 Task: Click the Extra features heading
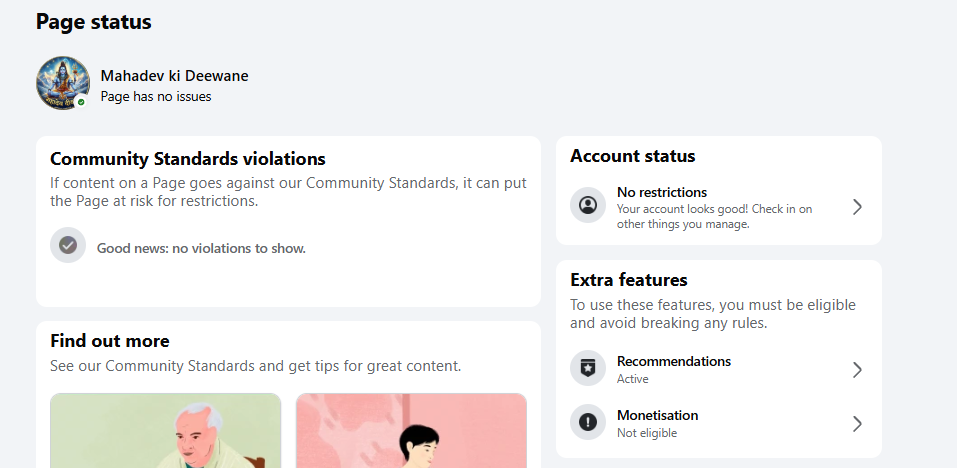(629, 279)
